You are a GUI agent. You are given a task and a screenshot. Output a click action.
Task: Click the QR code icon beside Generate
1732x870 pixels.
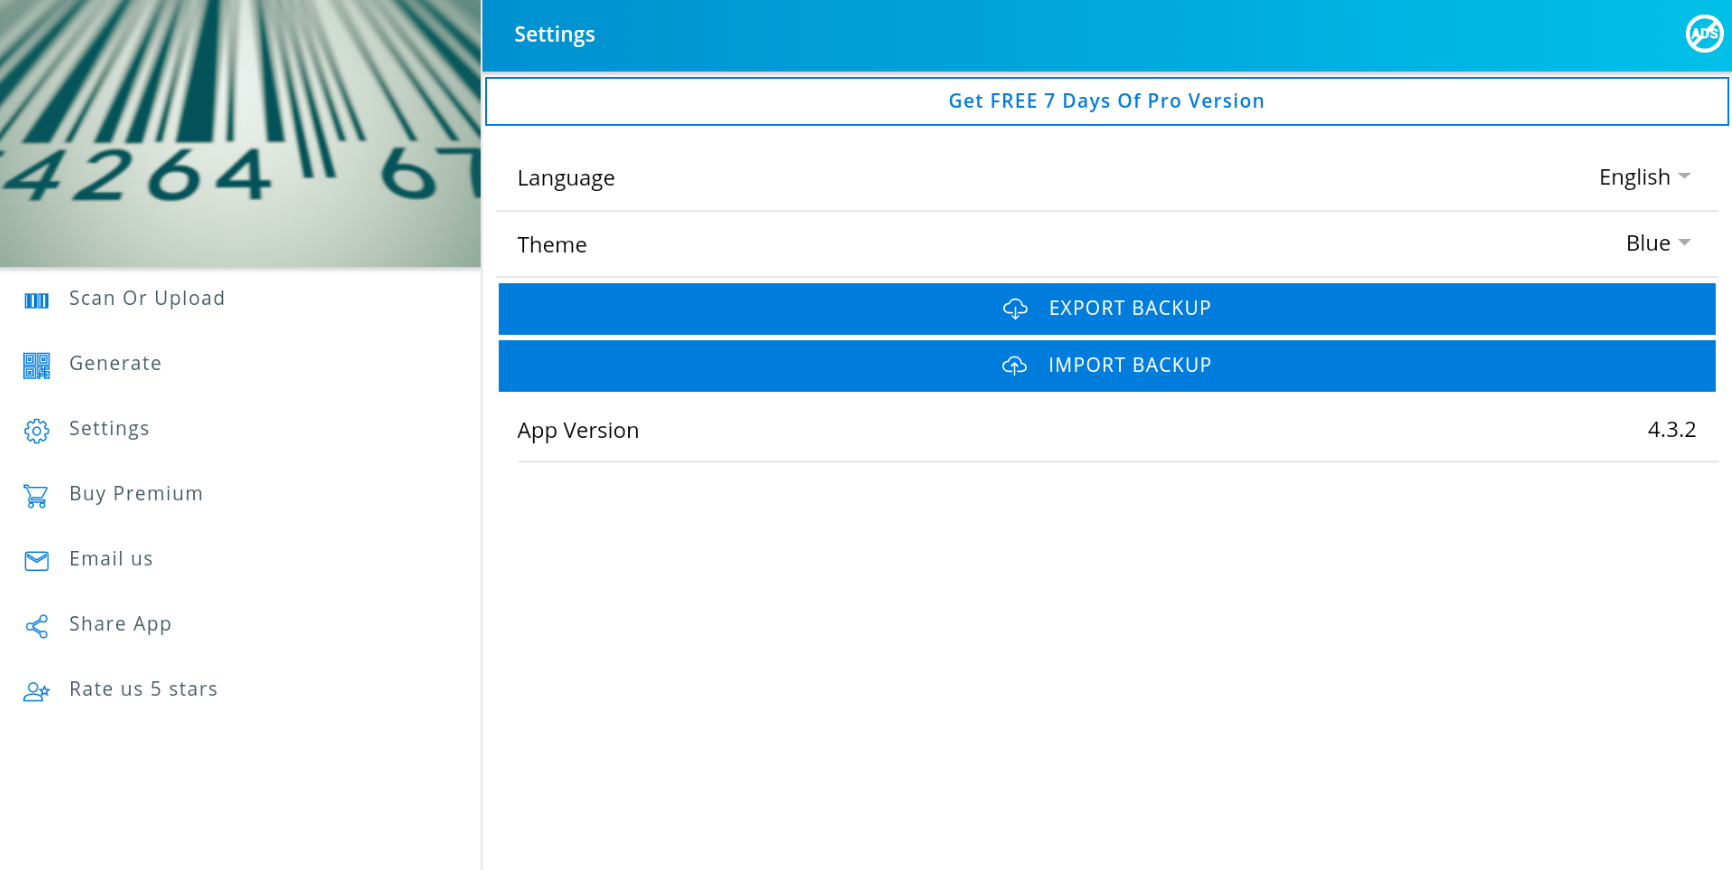[36, 366]
